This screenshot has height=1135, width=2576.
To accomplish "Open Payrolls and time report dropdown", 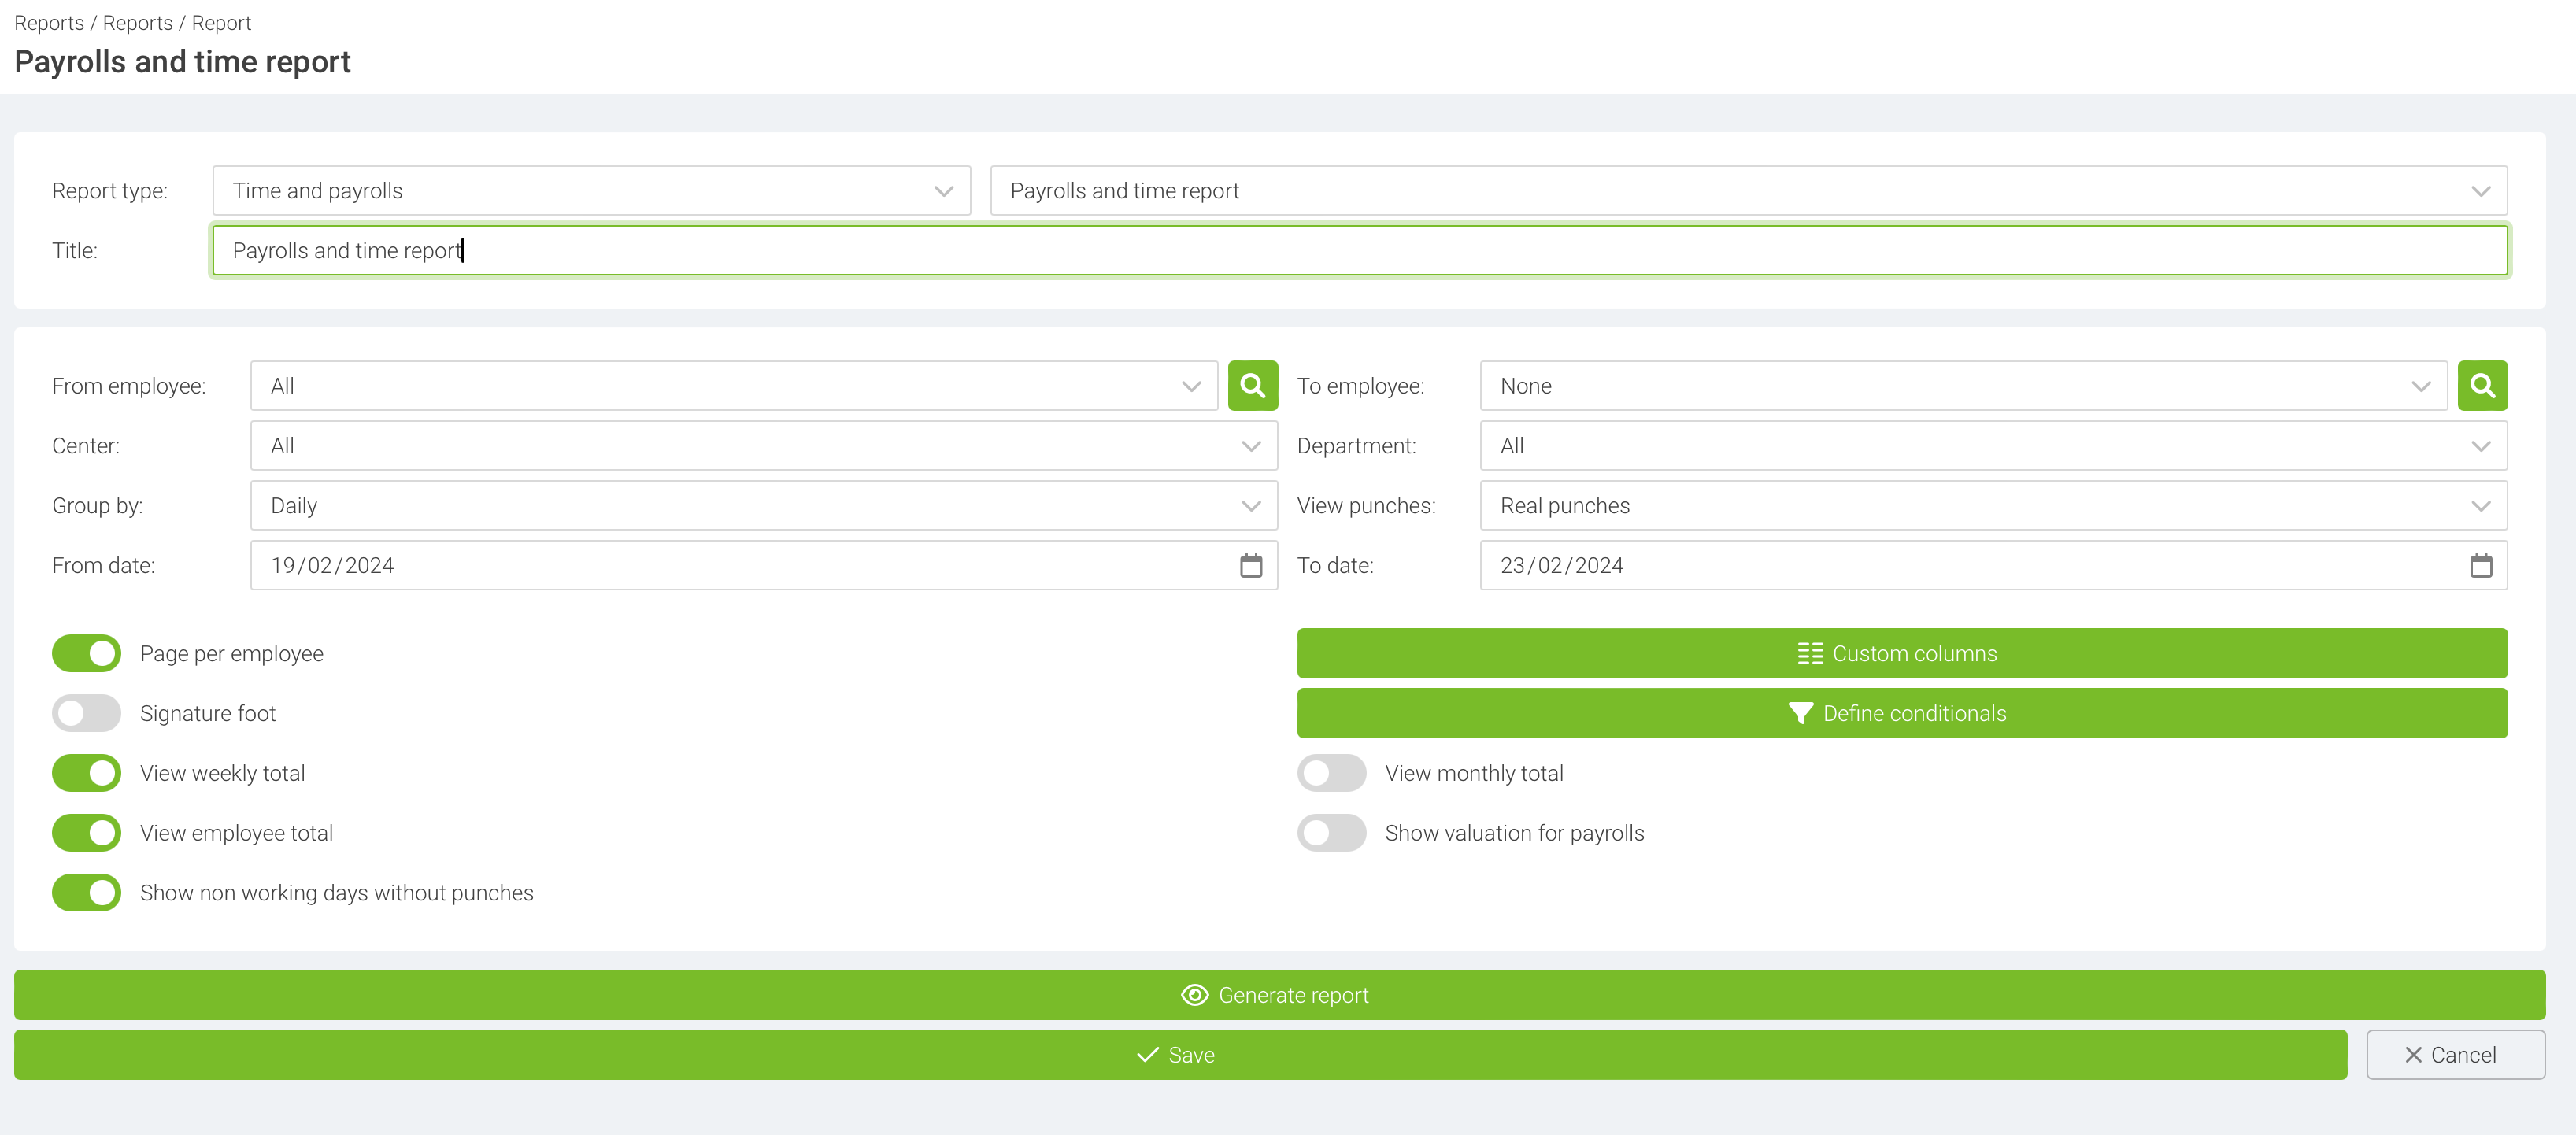I will 1748,191.
